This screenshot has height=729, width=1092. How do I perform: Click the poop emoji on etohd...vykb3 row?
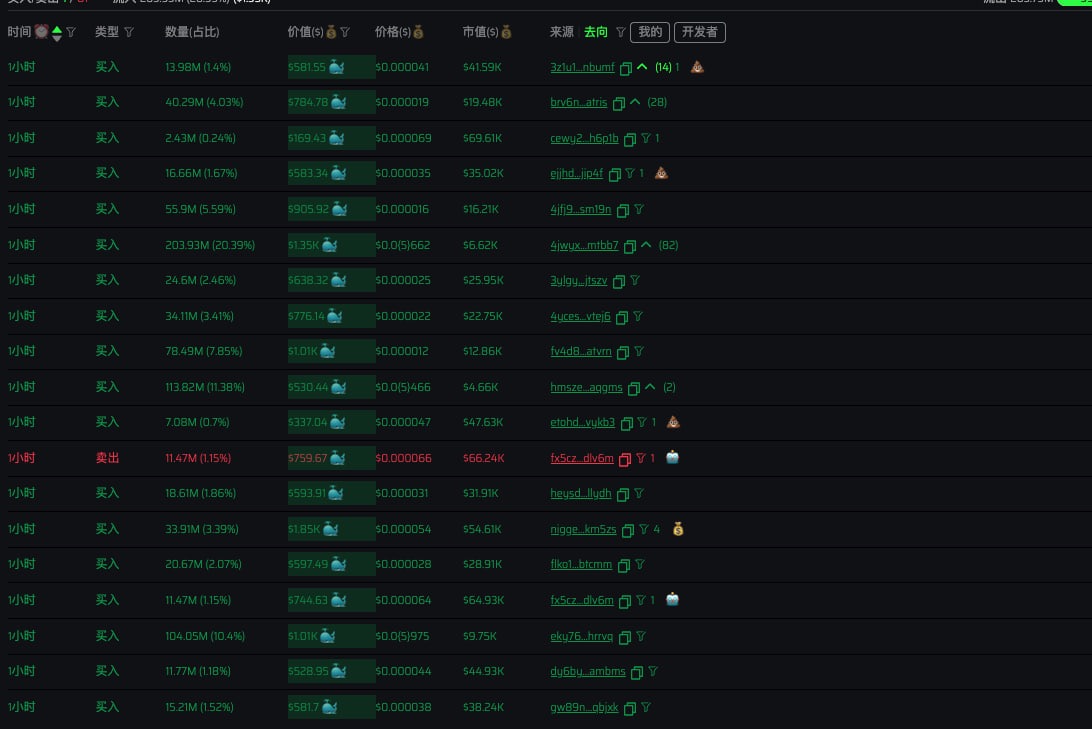point(673,422)
